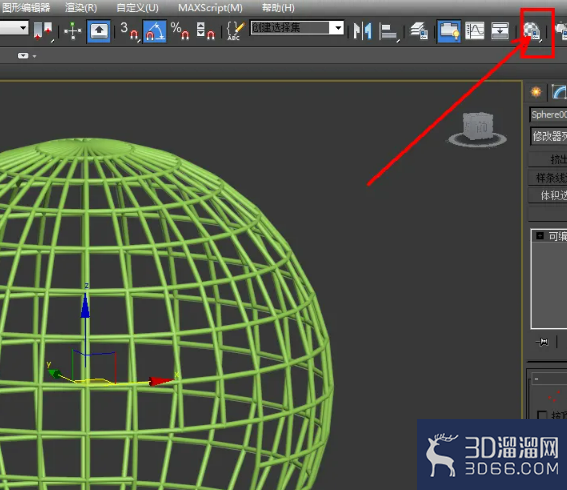The height and width of the screenshot is (490, 567).
Task: Click the red X axis gizmo arrow
Action: click(x=161, y=381)
